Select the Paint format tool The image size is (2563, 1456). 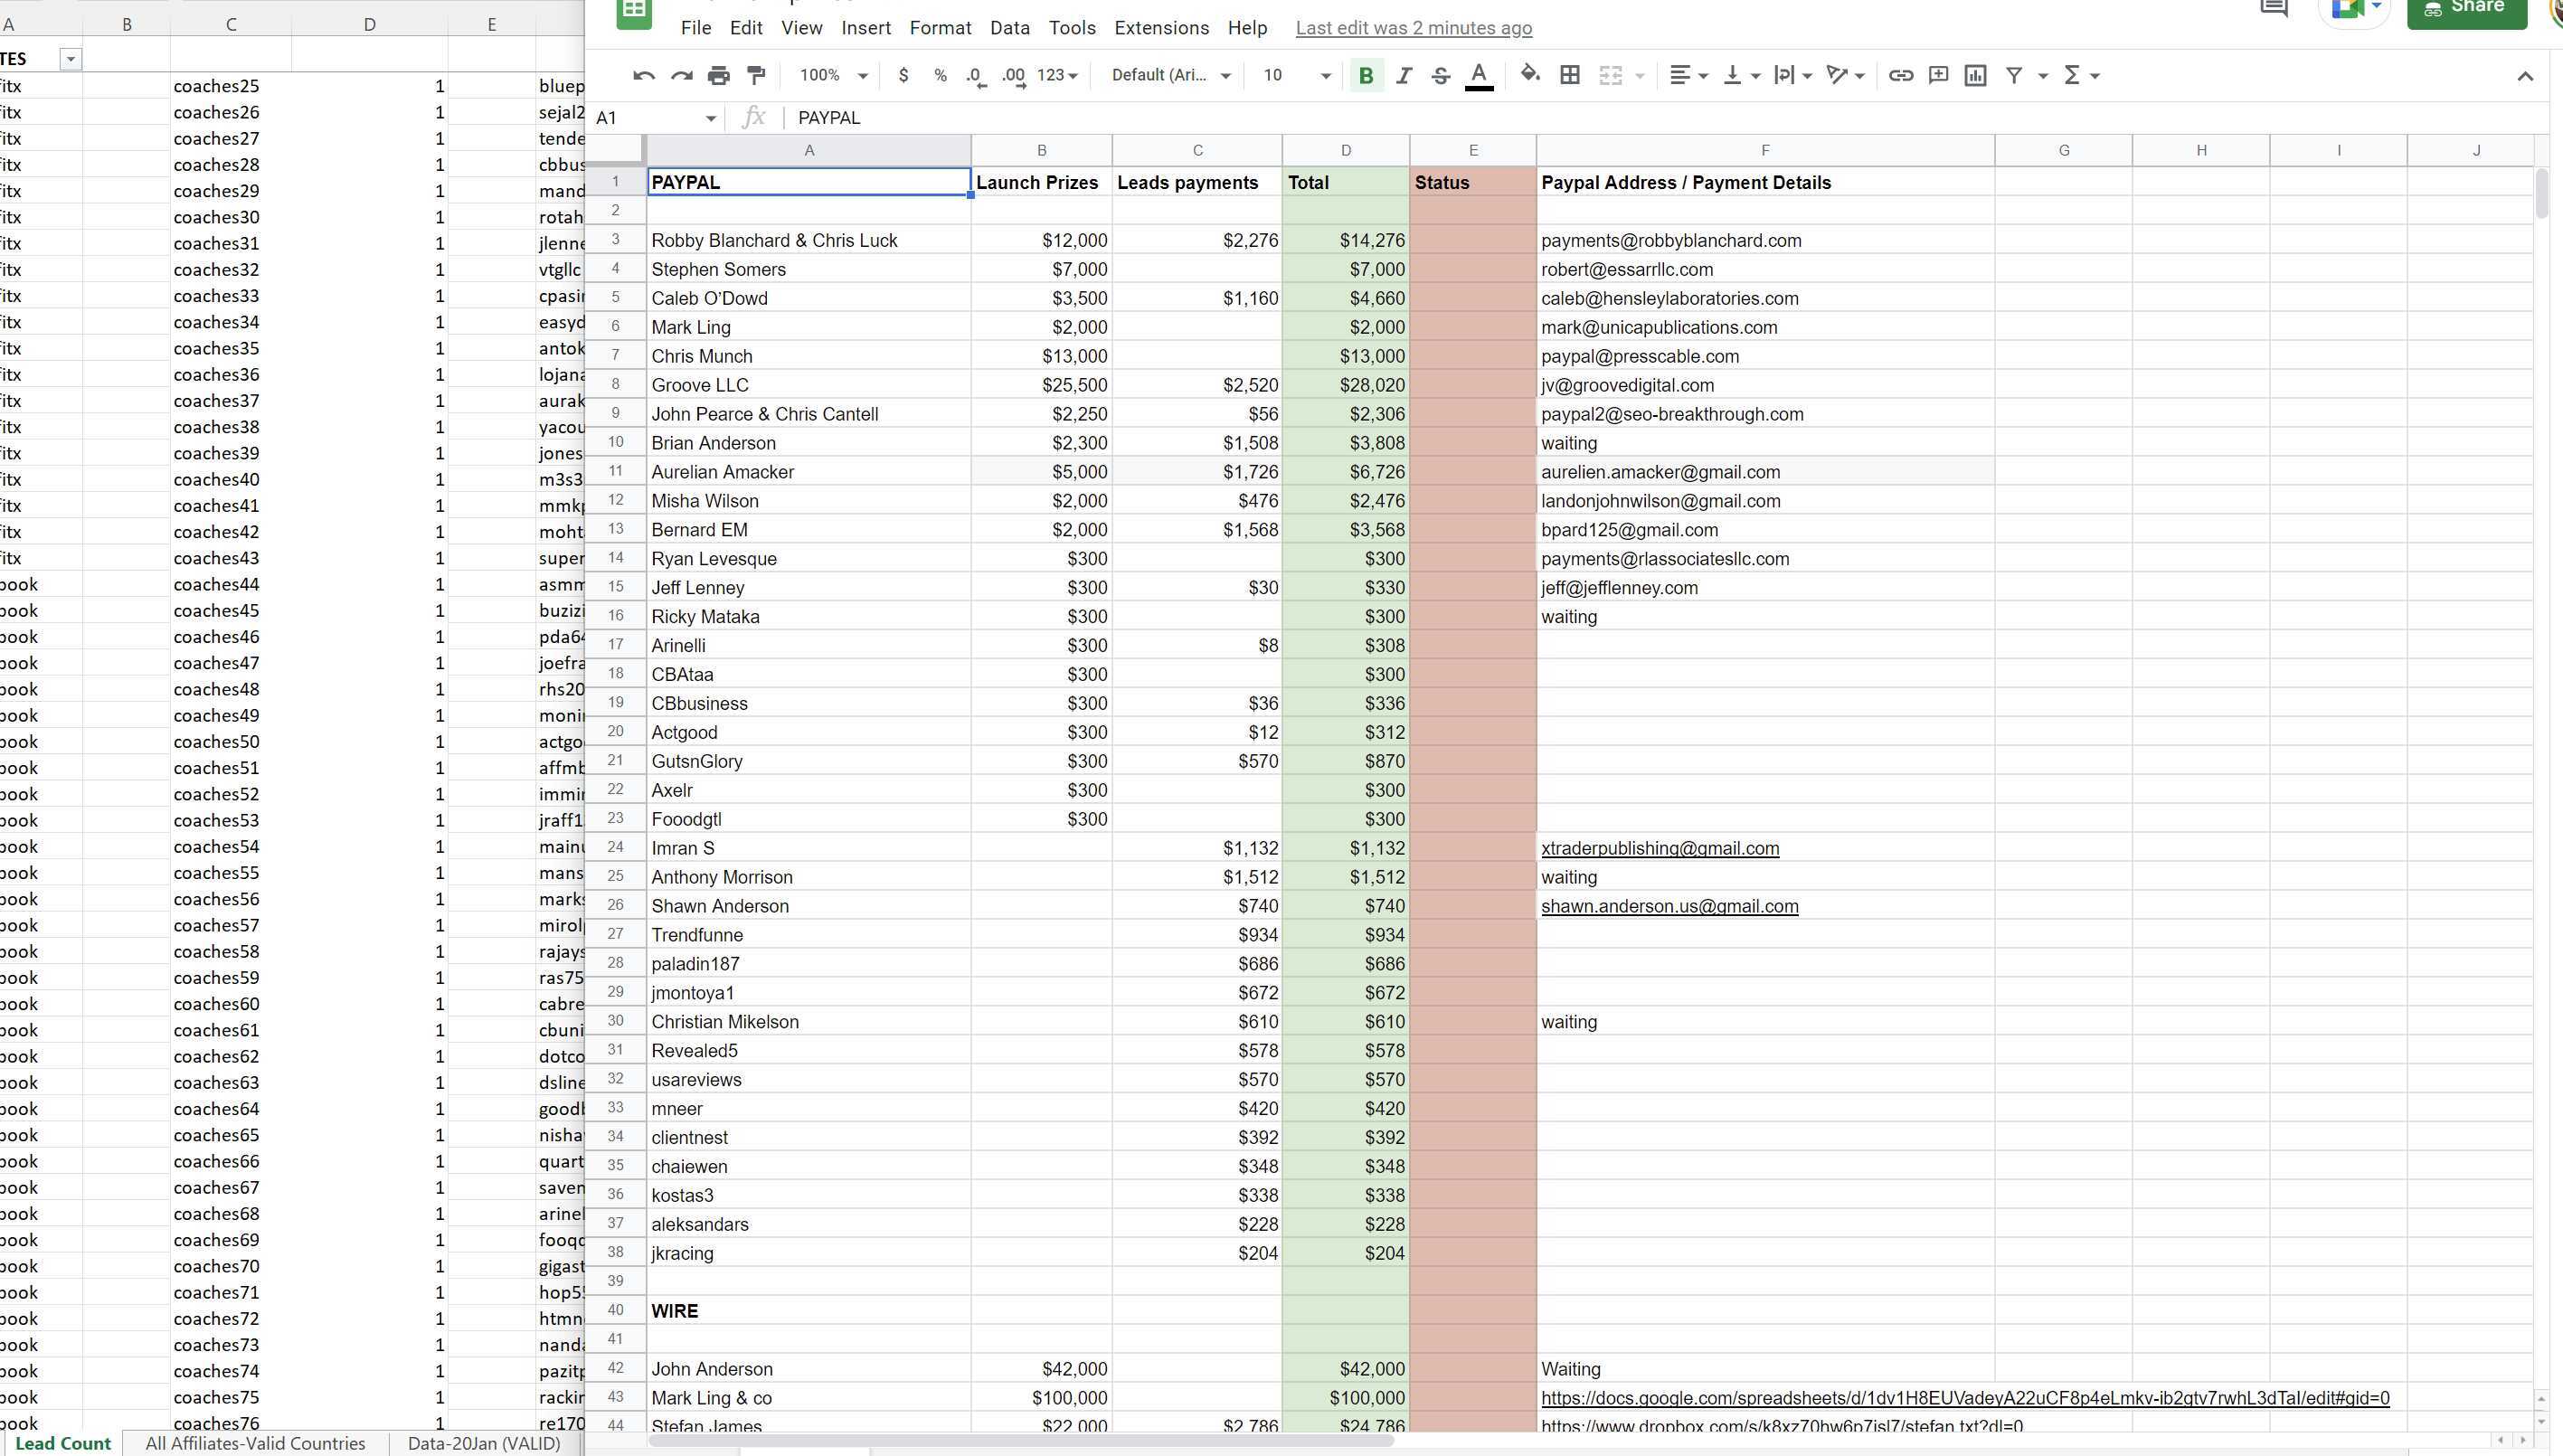[757, 75]
